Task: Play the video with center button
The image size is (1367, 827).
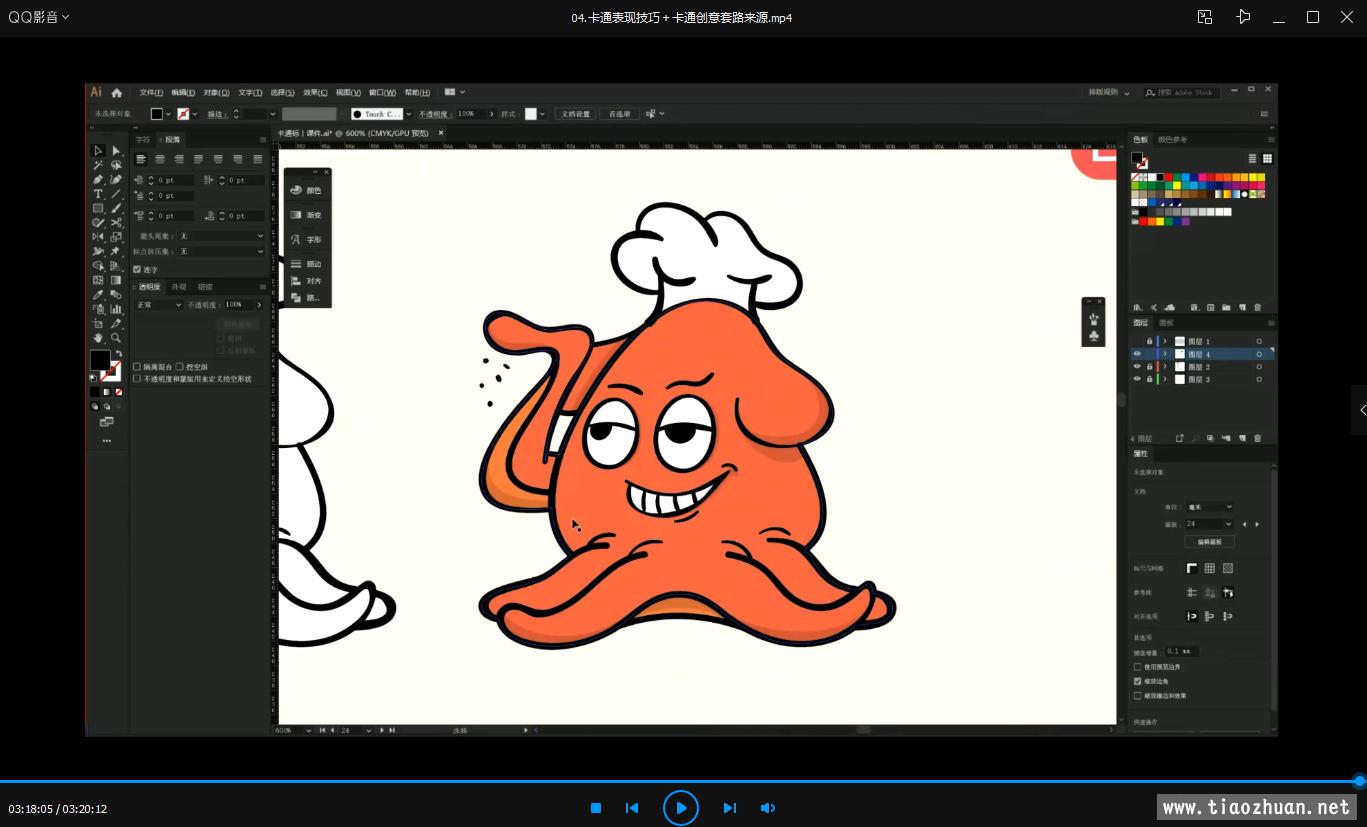Action: click(681, 808)
